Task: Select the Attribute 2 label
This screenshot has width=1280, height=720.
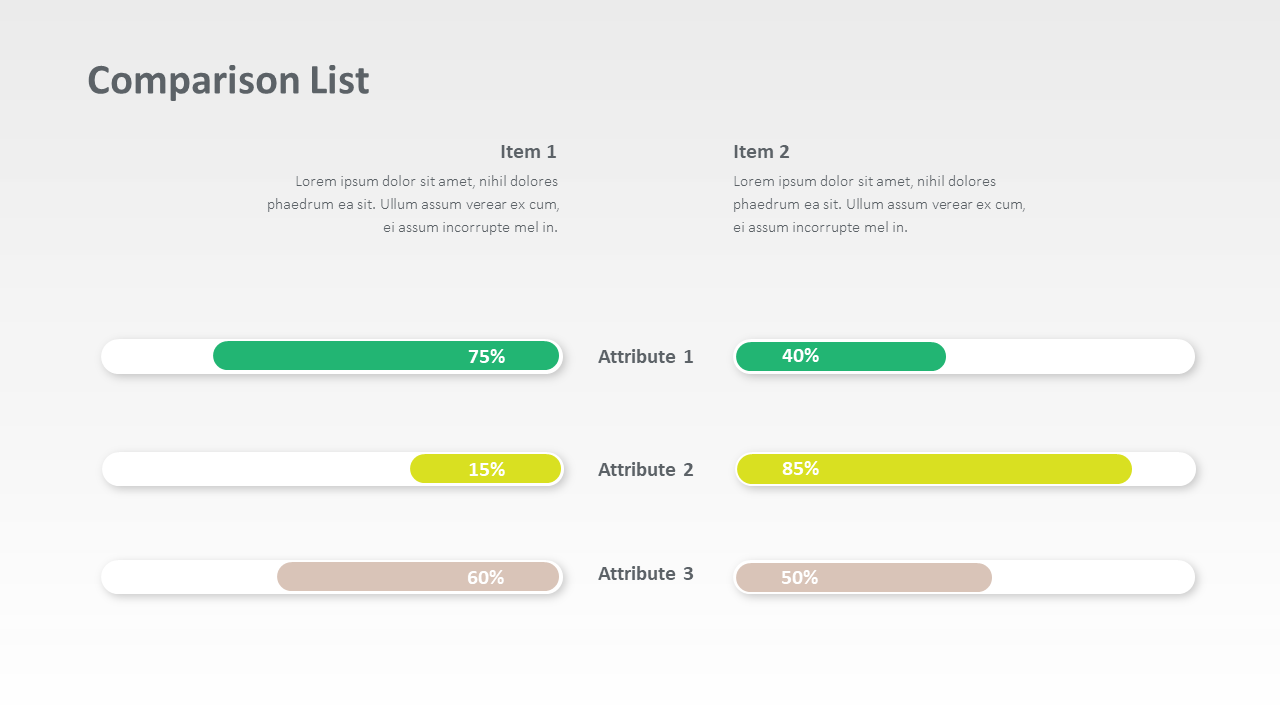Action: tap(645, 470)
